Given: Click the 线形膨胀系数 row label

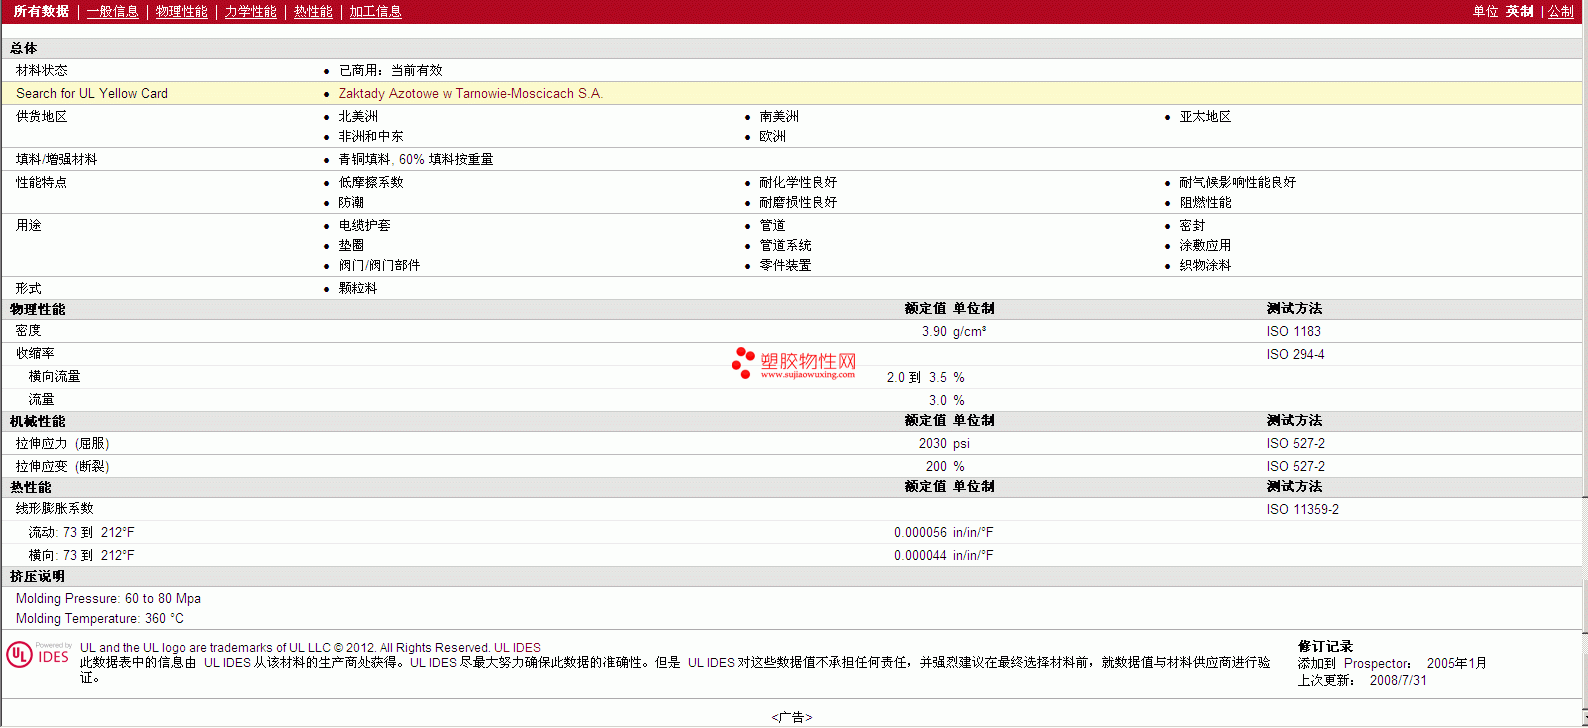Looking at the screenshot, I should 54,508.
